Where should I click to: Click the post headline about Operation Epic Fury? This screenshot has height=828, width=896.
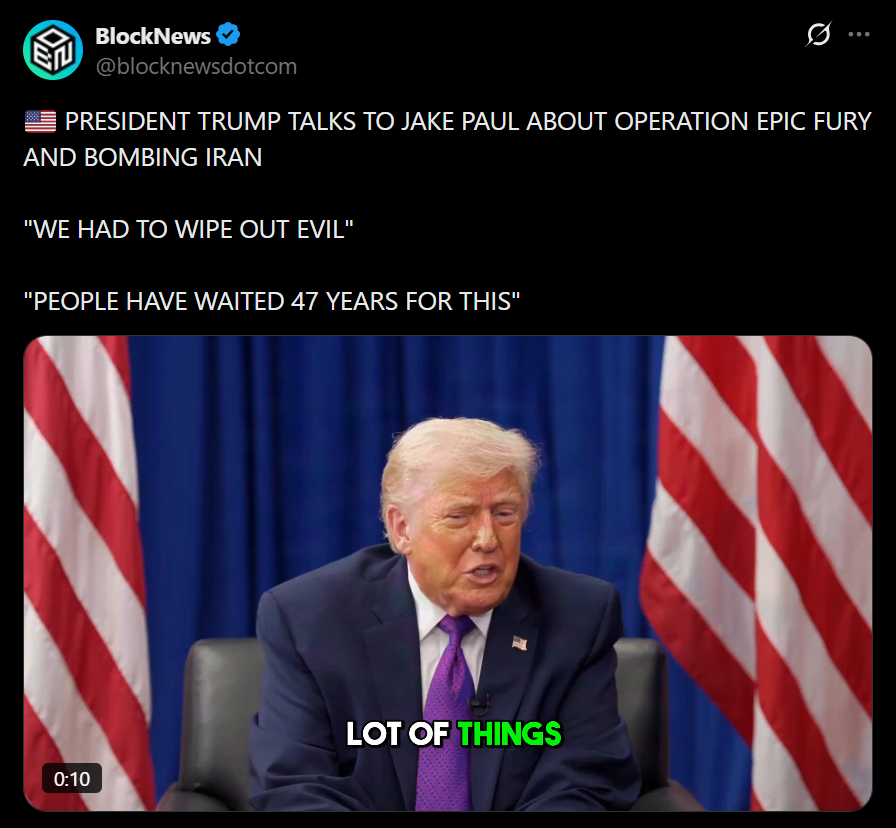coord(447,139)
